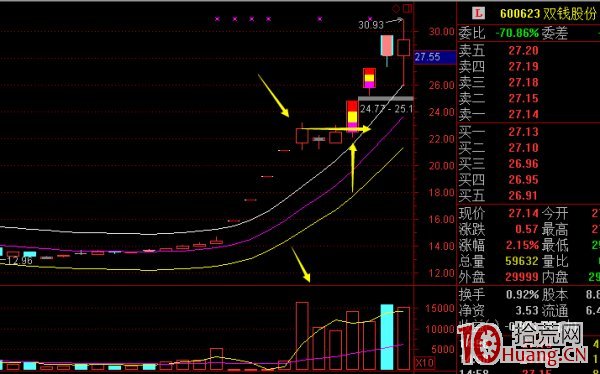Select the 买三 26.96 bid row
The height and width of the screenshot is (374, 600).
529,164
